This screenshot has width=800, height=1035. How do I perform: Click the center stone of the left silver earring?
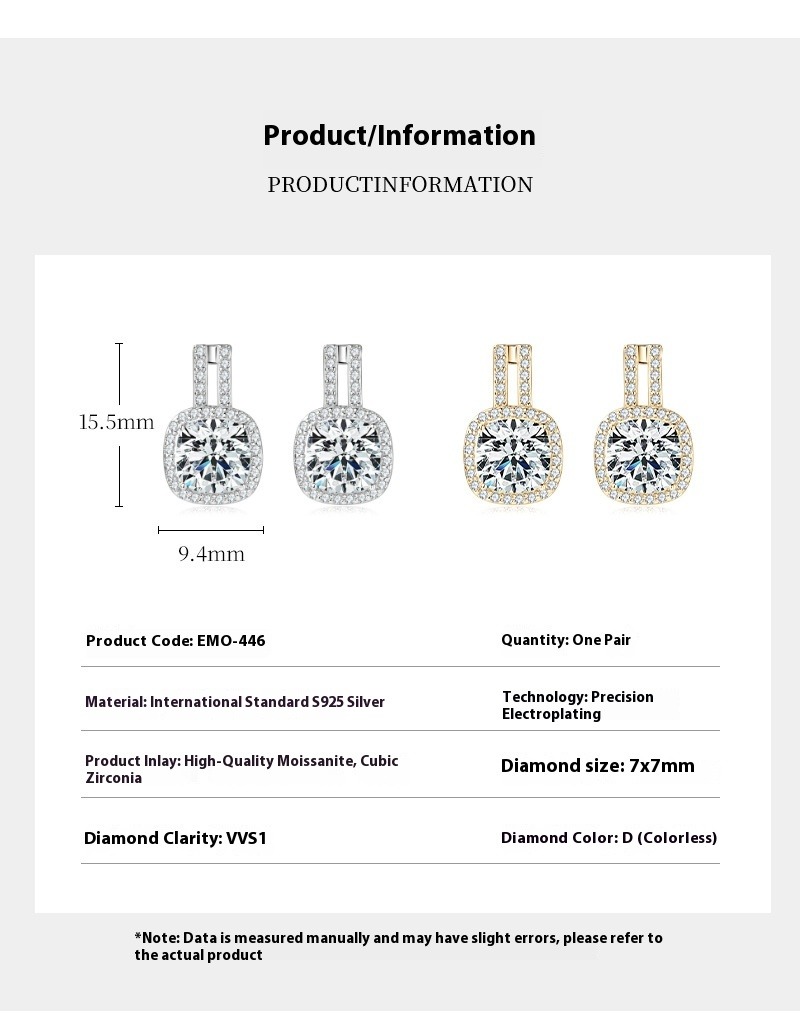(213, 457)
